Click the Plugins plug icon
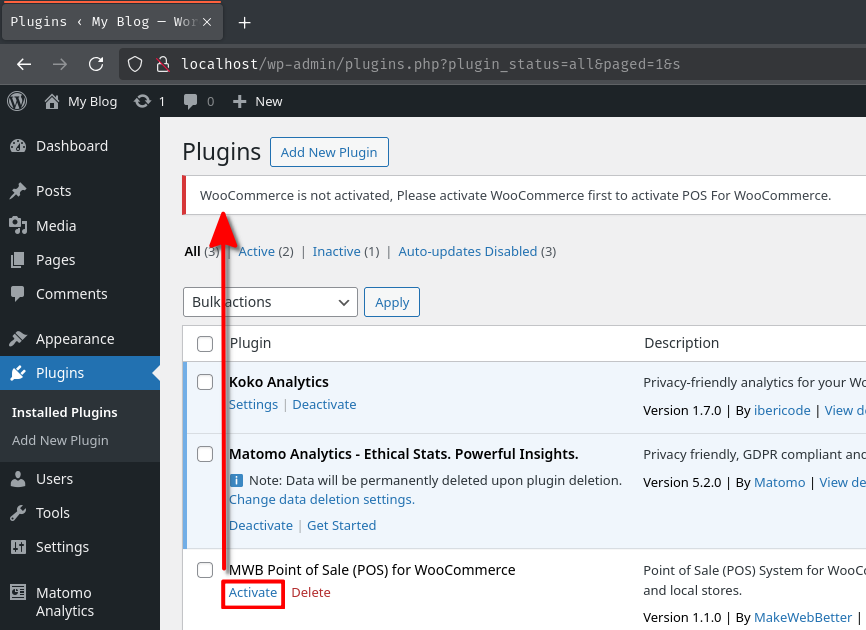Viewport: 866px width, 630px height. [18, 373]
